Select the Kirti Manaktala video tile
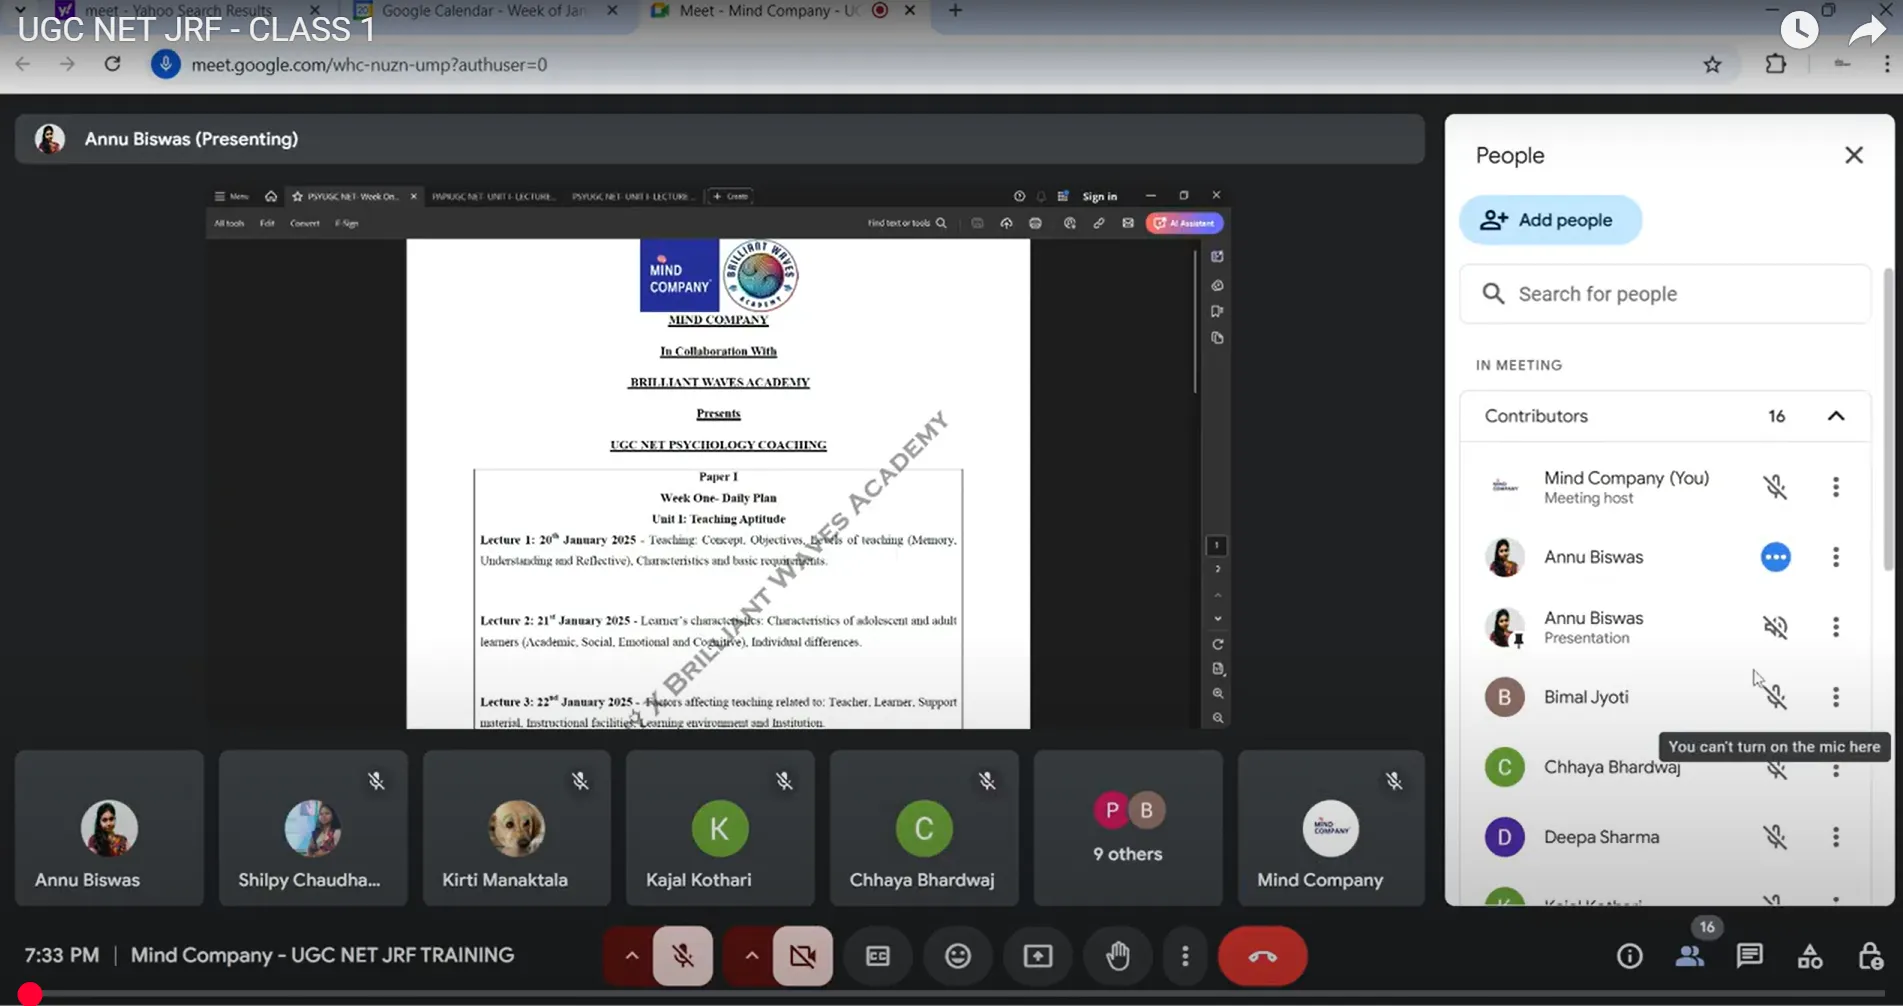This screenshot has height=1006, width=1903. 517,828
